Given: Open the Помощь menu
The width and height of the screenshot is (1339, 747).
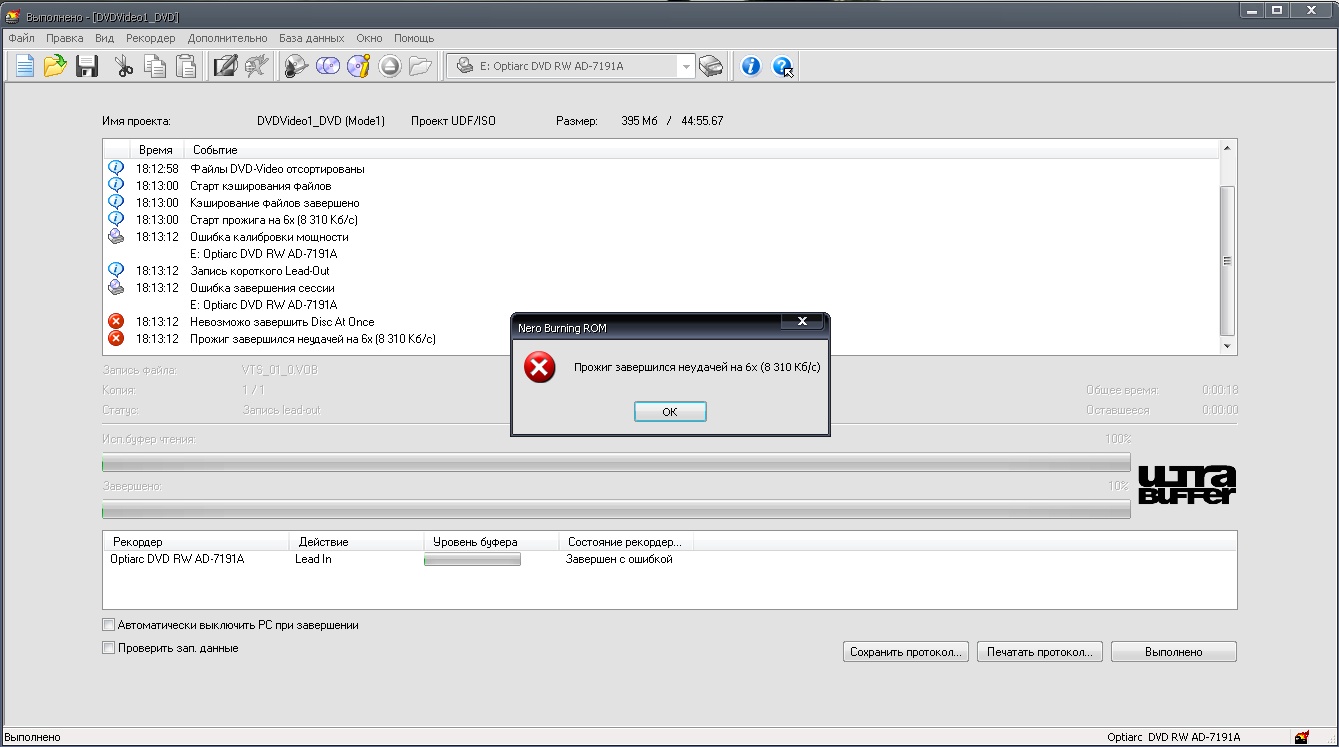Looking at the screenshot, I should click(x=414, y=38).
